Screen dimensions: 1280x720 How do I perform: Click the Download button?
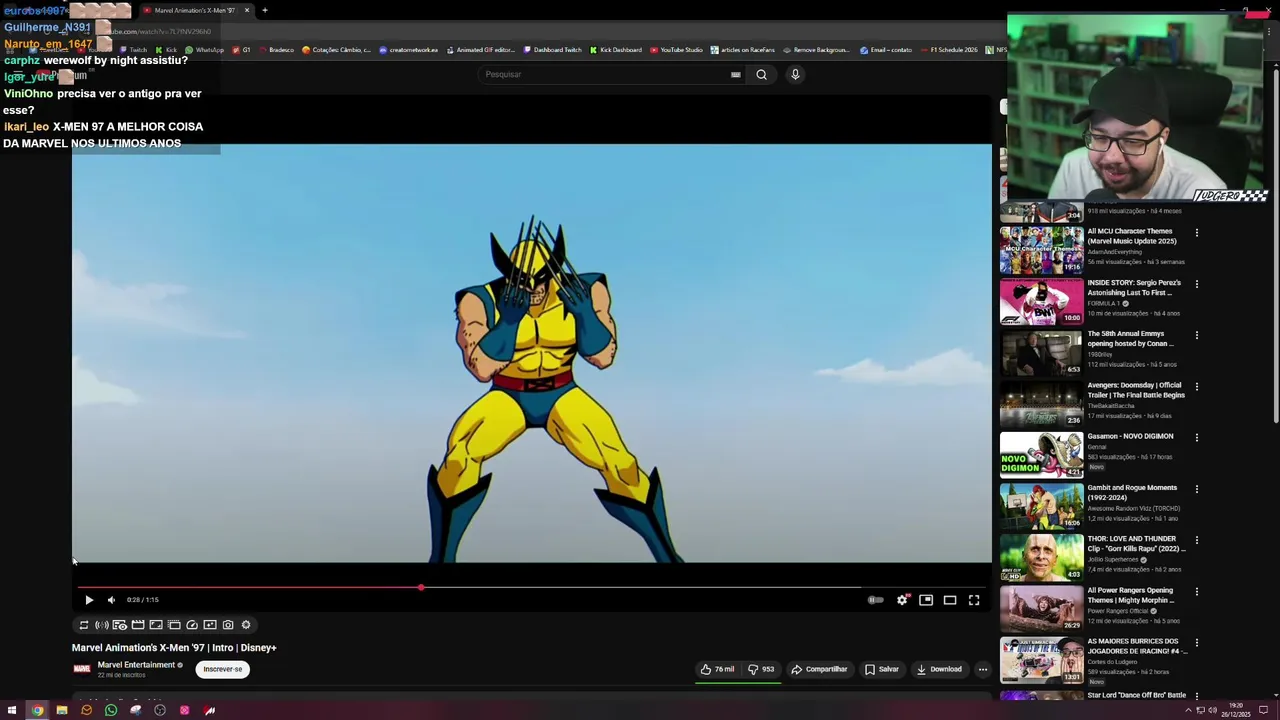tap(939, 669)
